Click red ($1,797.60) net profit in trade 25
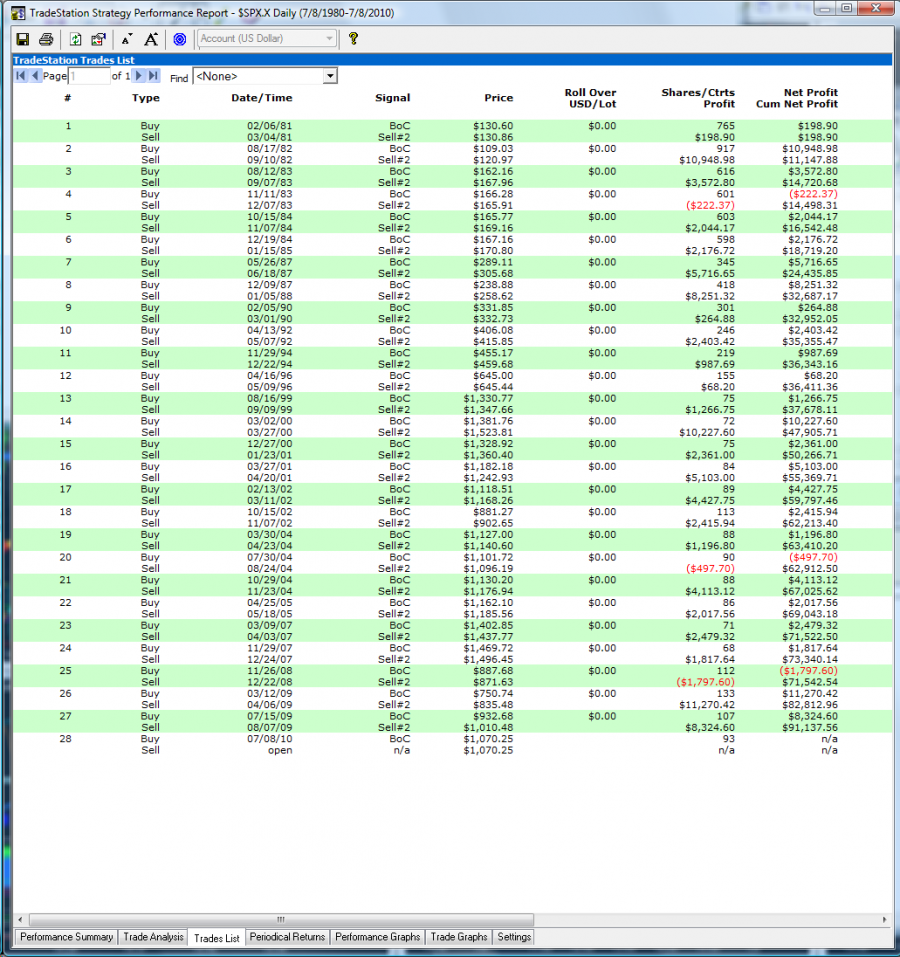Image resolution: width=900 pixels, height=957 pixels. pos(808,671)
